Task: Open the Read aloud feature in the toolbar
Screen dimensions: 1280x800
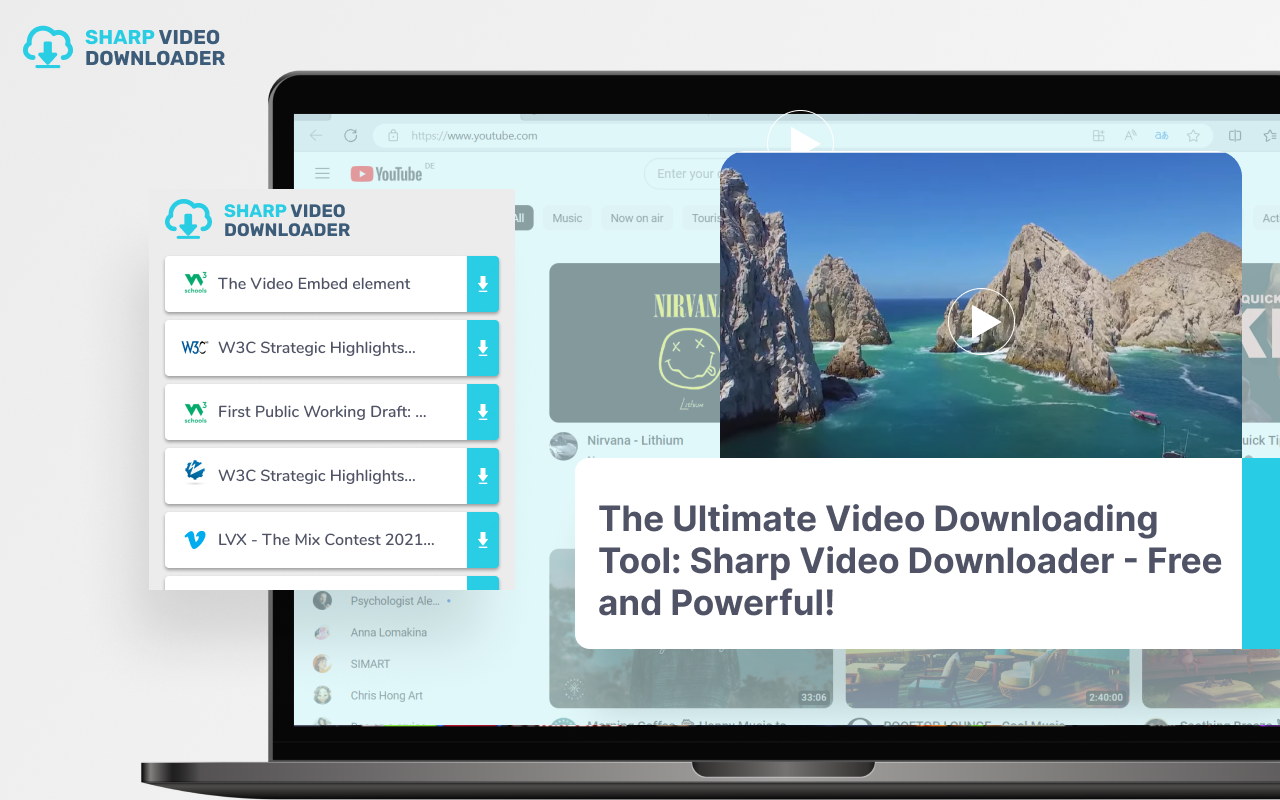Action: tap(1130, 135)
